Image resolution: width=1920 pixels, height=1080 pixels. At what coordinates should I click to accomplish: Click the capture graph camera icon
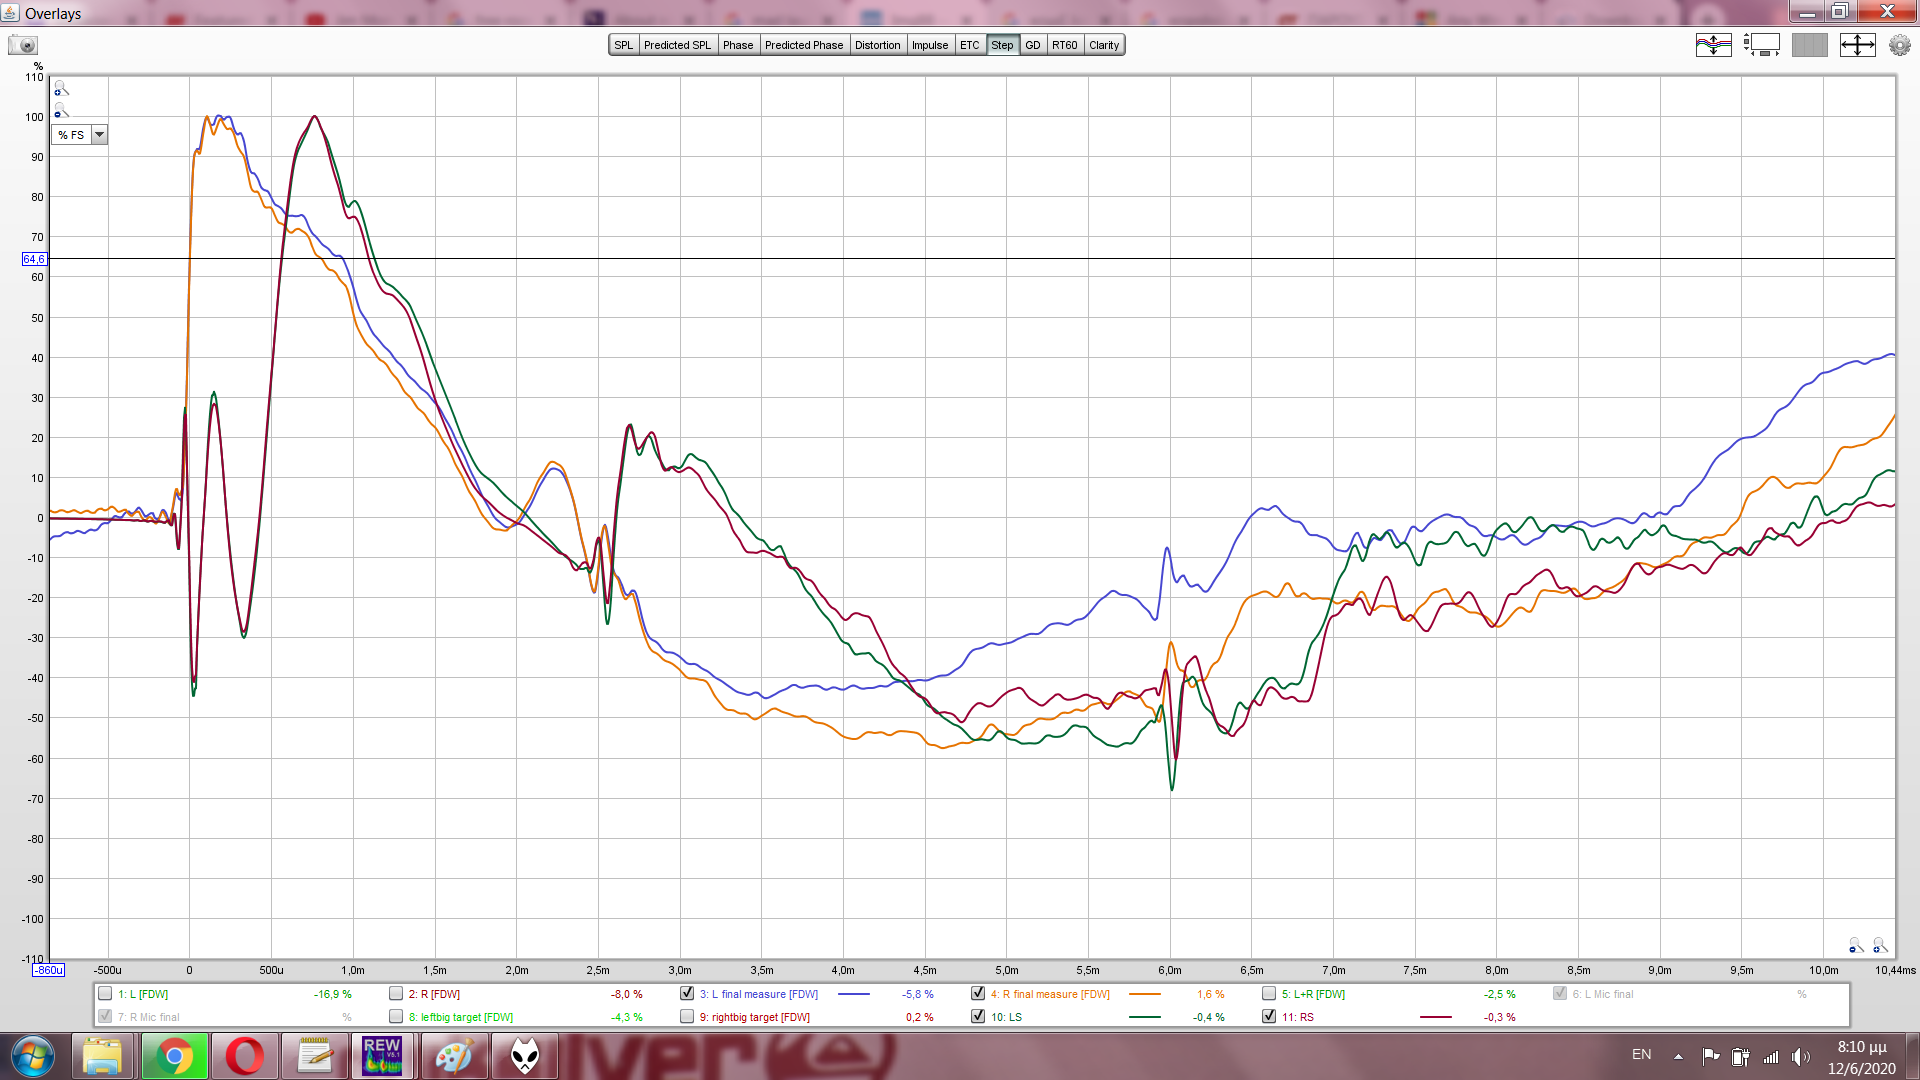tap(23, 45)
